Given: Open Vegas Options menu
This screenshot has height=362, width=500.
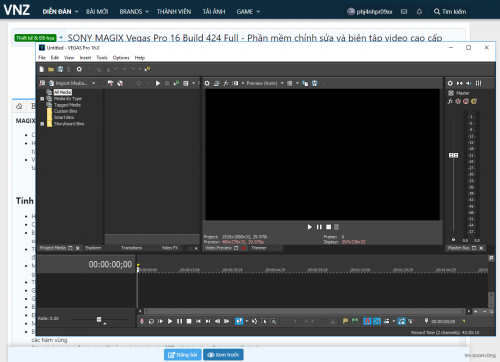Looking at the screenshot, I should (x=121, y=58).
